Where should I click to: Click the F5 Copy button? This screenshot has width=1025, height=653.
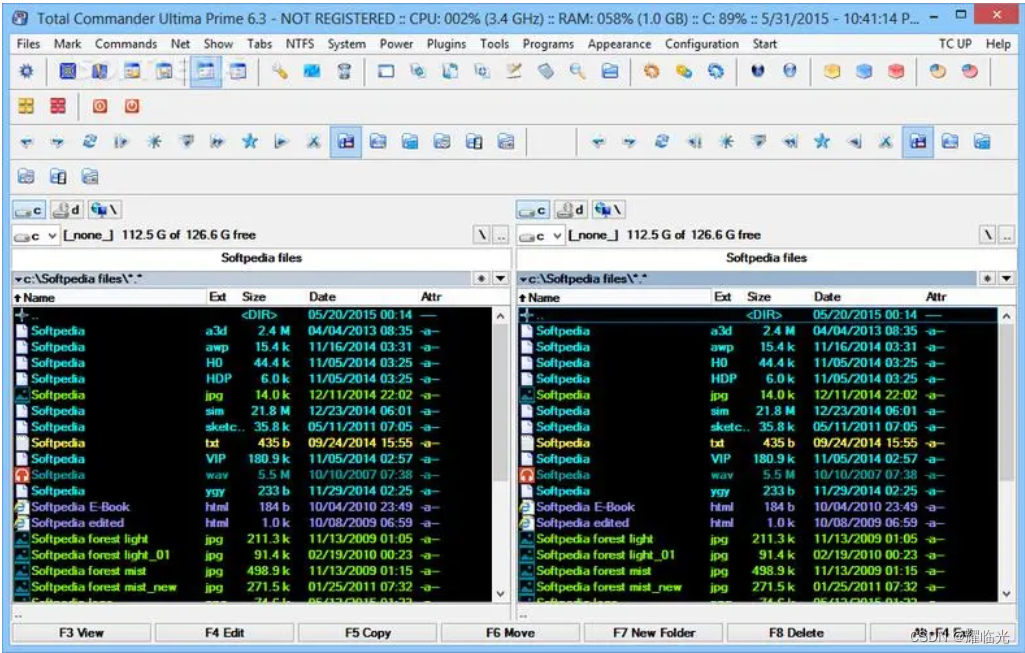(x=367, y=633)
